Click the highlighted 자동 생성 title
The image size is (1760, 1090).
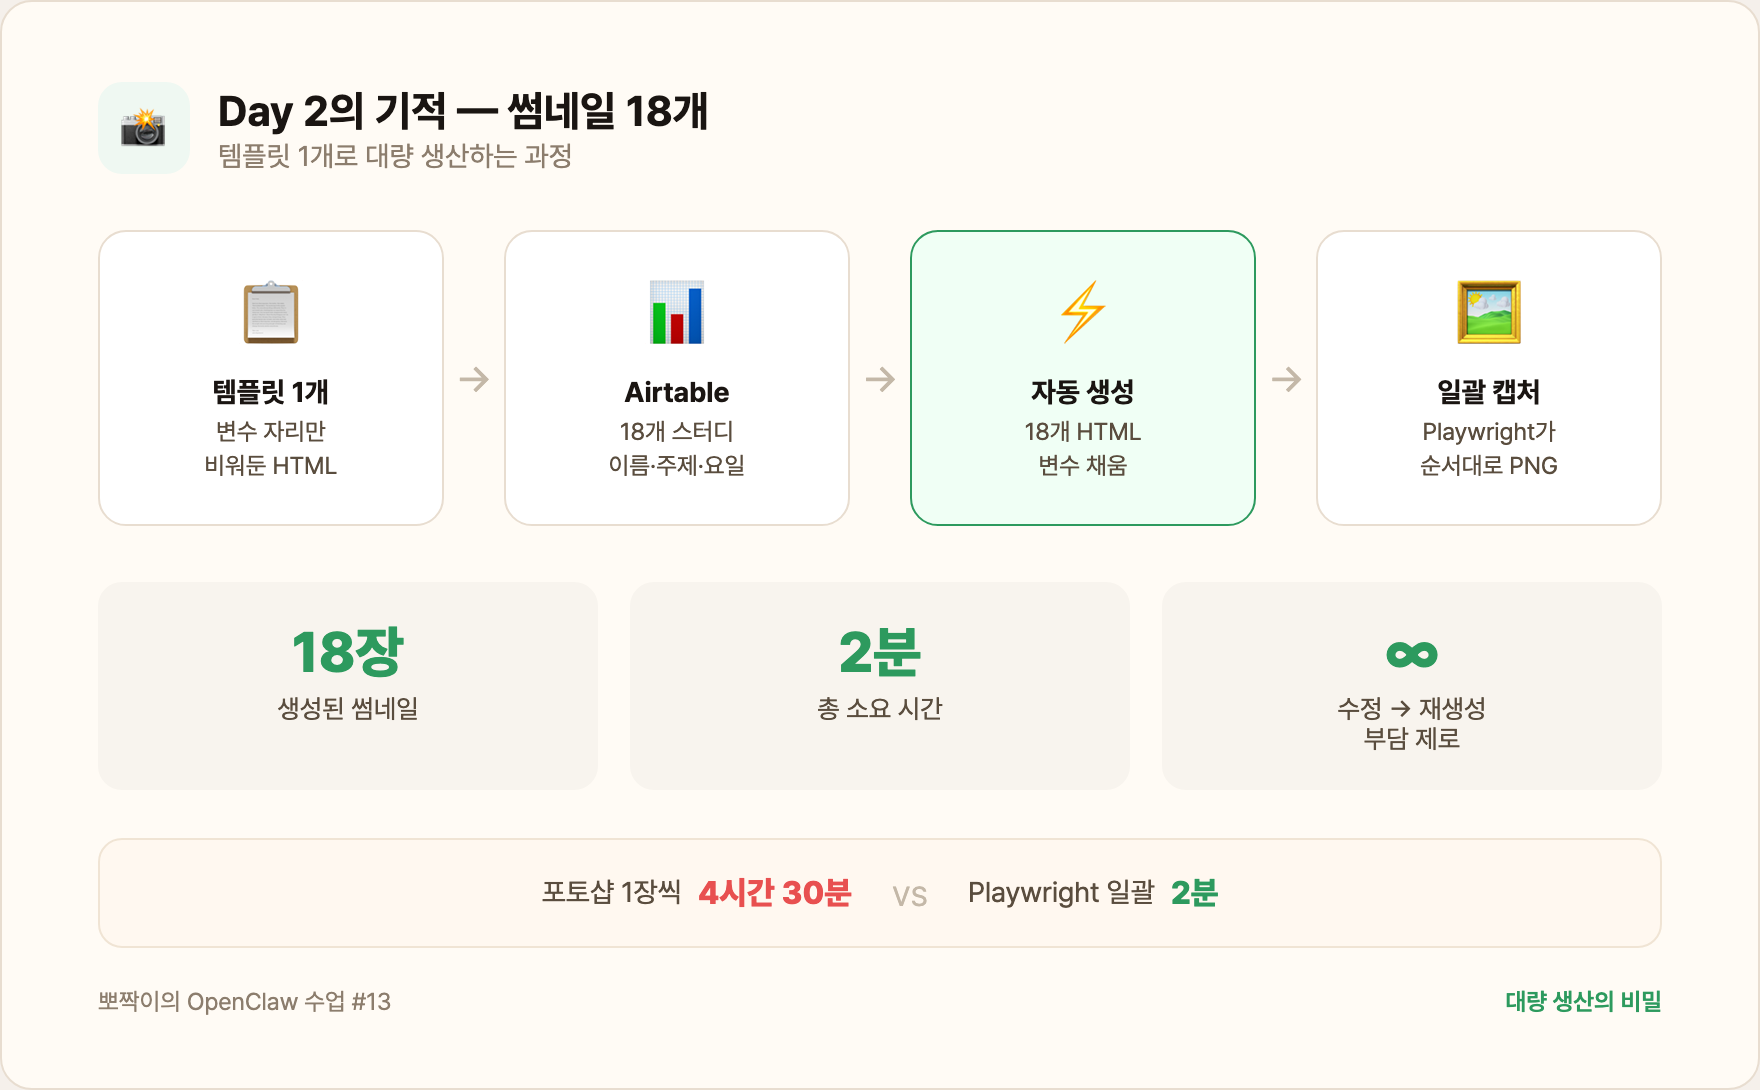pos(1083,392)
